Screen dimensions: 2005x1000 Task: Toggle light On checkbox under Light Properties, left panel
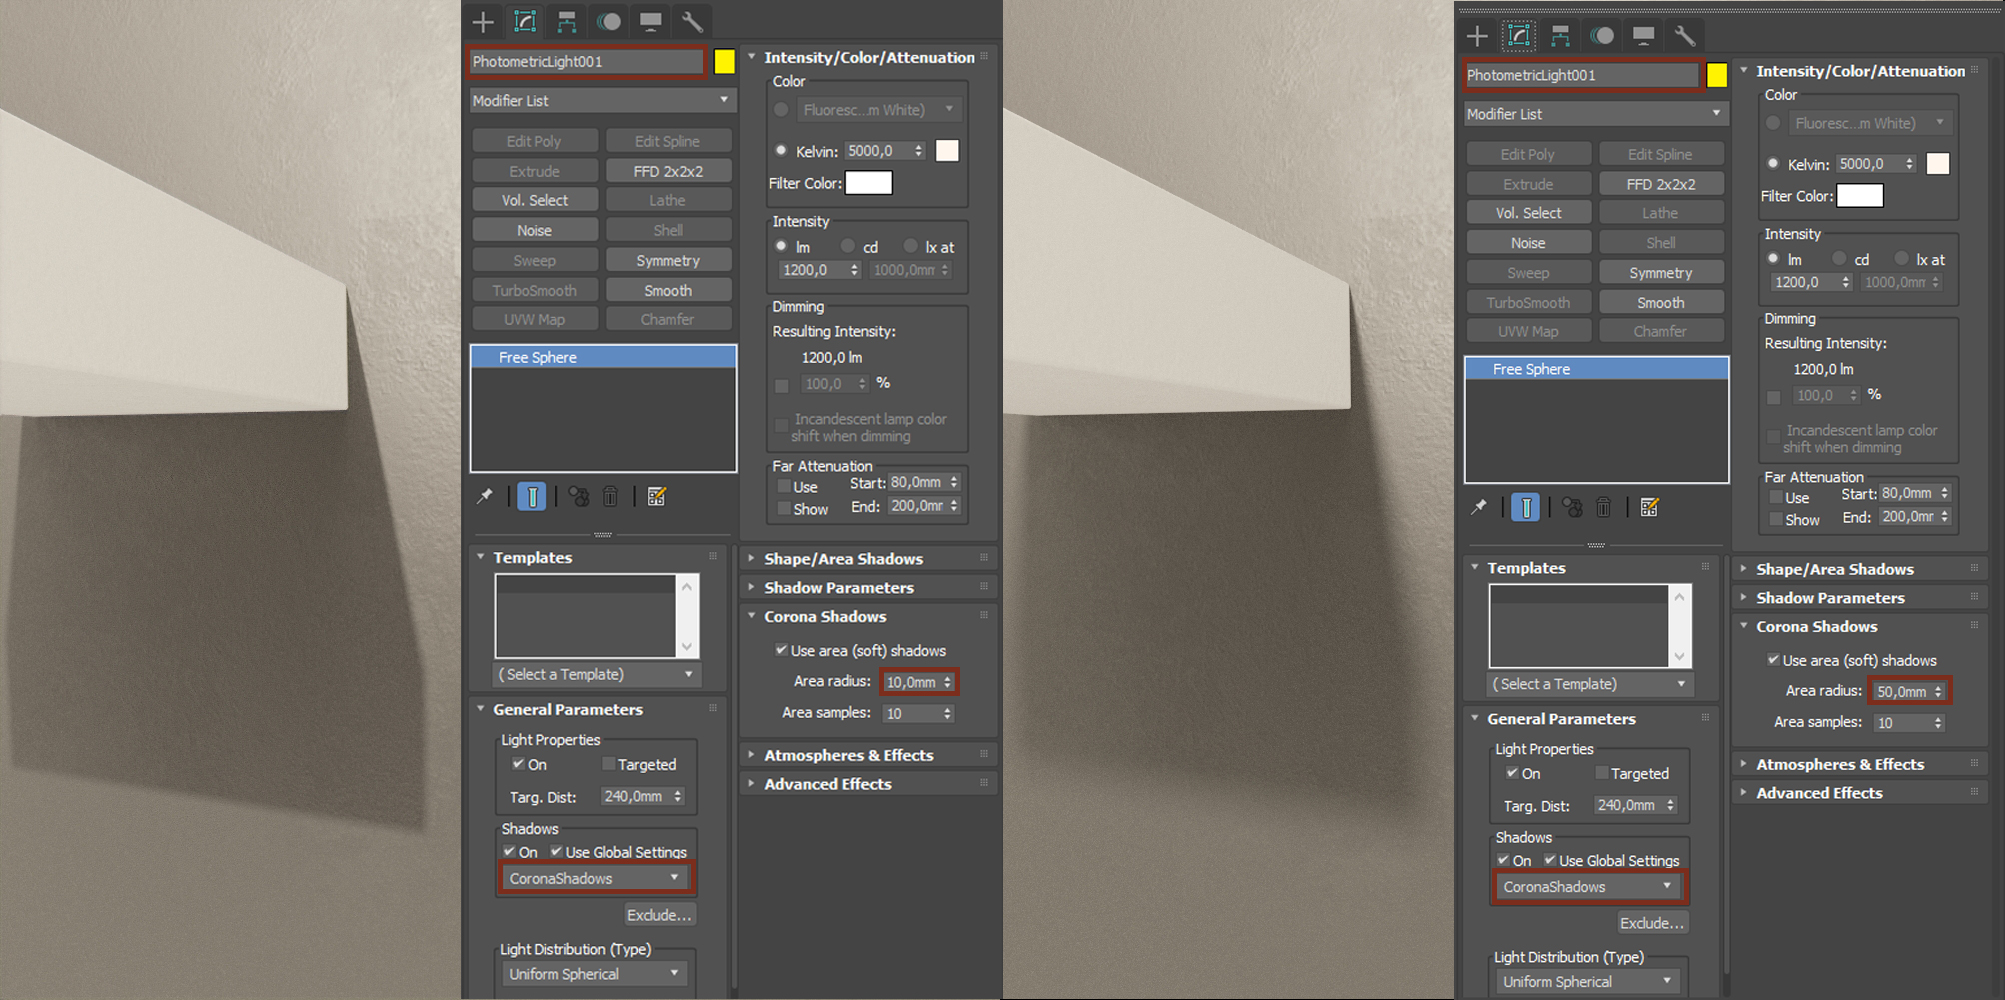pos(518,764)
